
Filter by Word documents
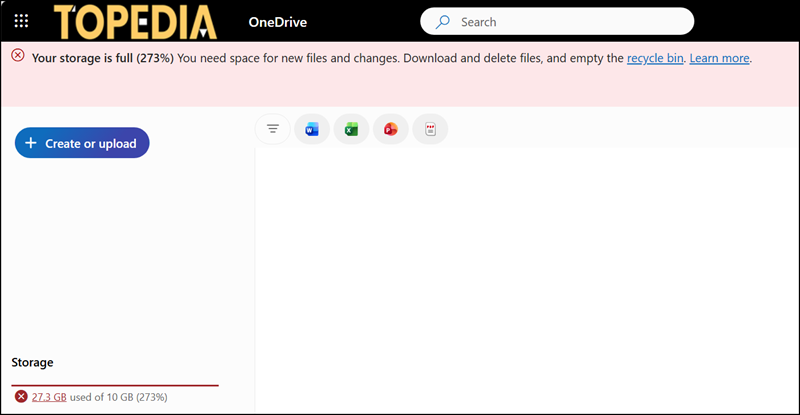pyautogui.click(x=312, y=129)
